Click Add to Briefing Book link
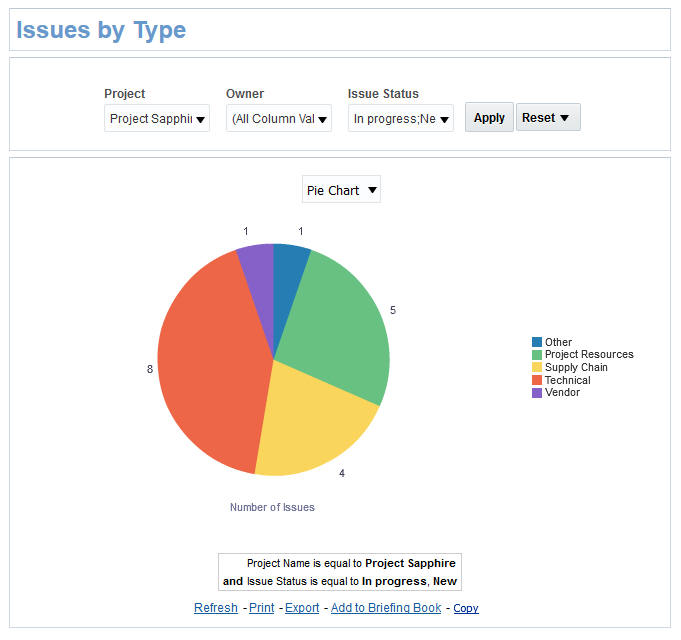681x640 pixels. tap(386, 608)
